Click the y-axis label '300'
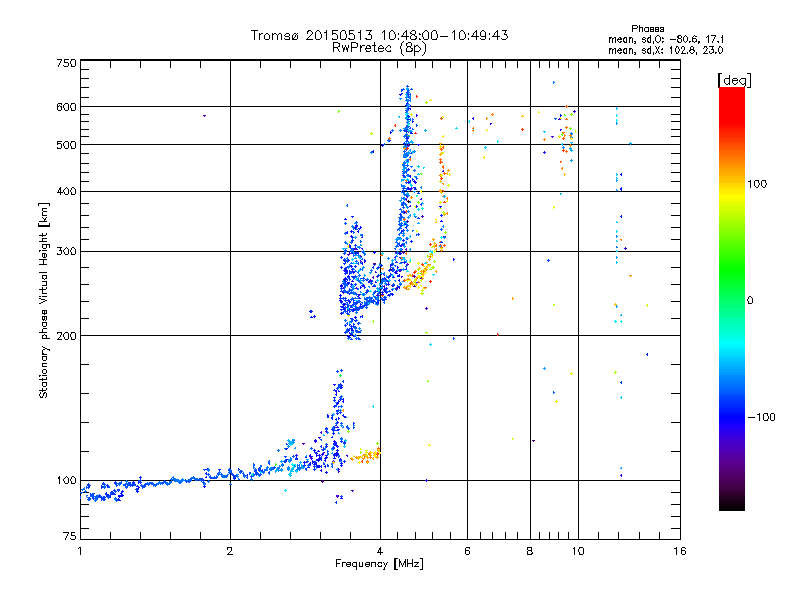The width and height of the screenshot is (800, 600). 66,252
